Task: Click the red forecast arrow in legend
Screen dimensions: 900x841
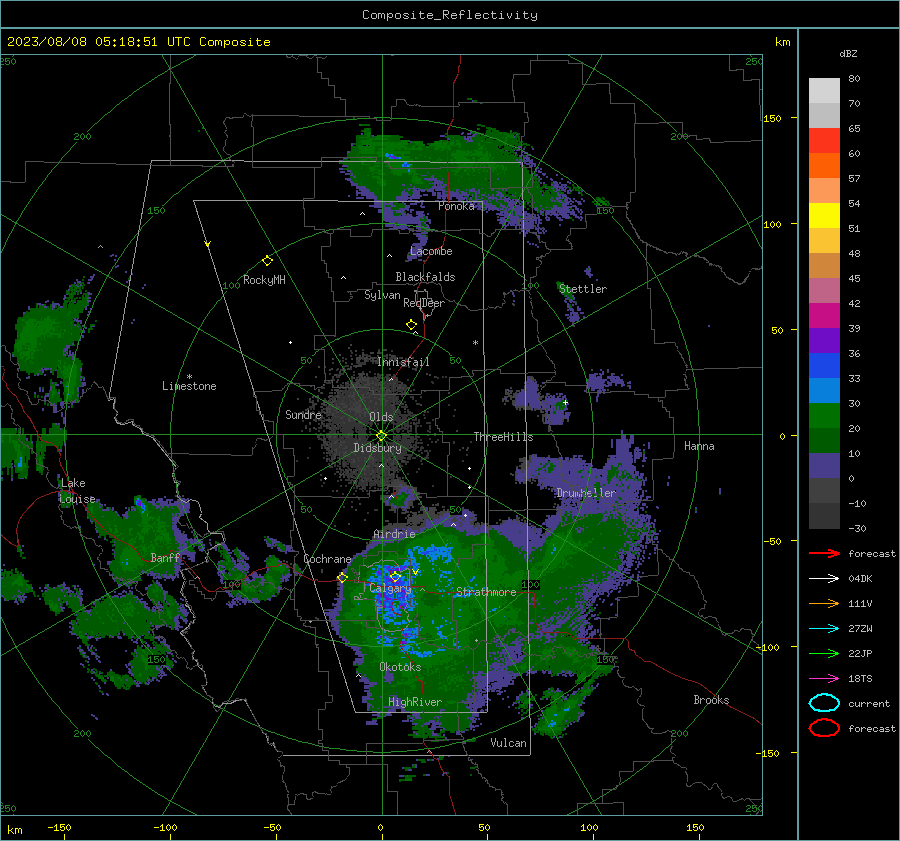Action: 824,553
